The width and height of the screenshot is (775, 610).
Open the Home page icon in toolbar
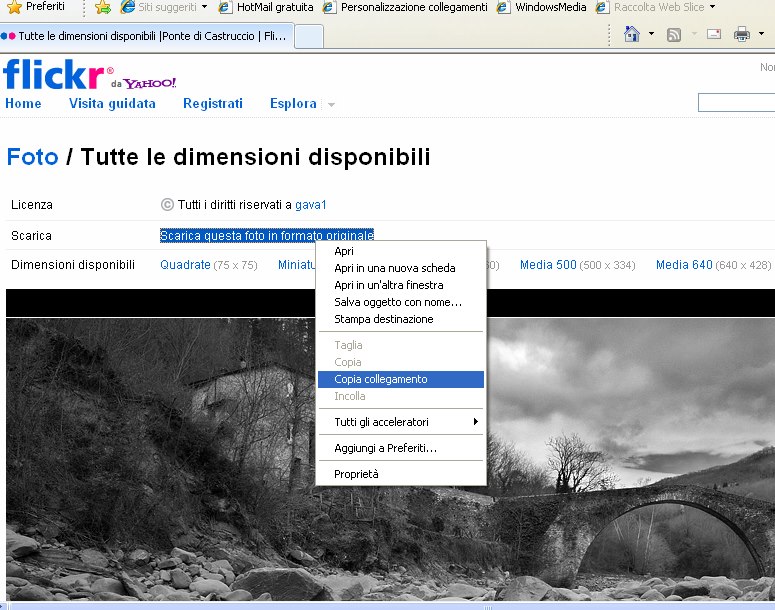click(x=631, y=34)
